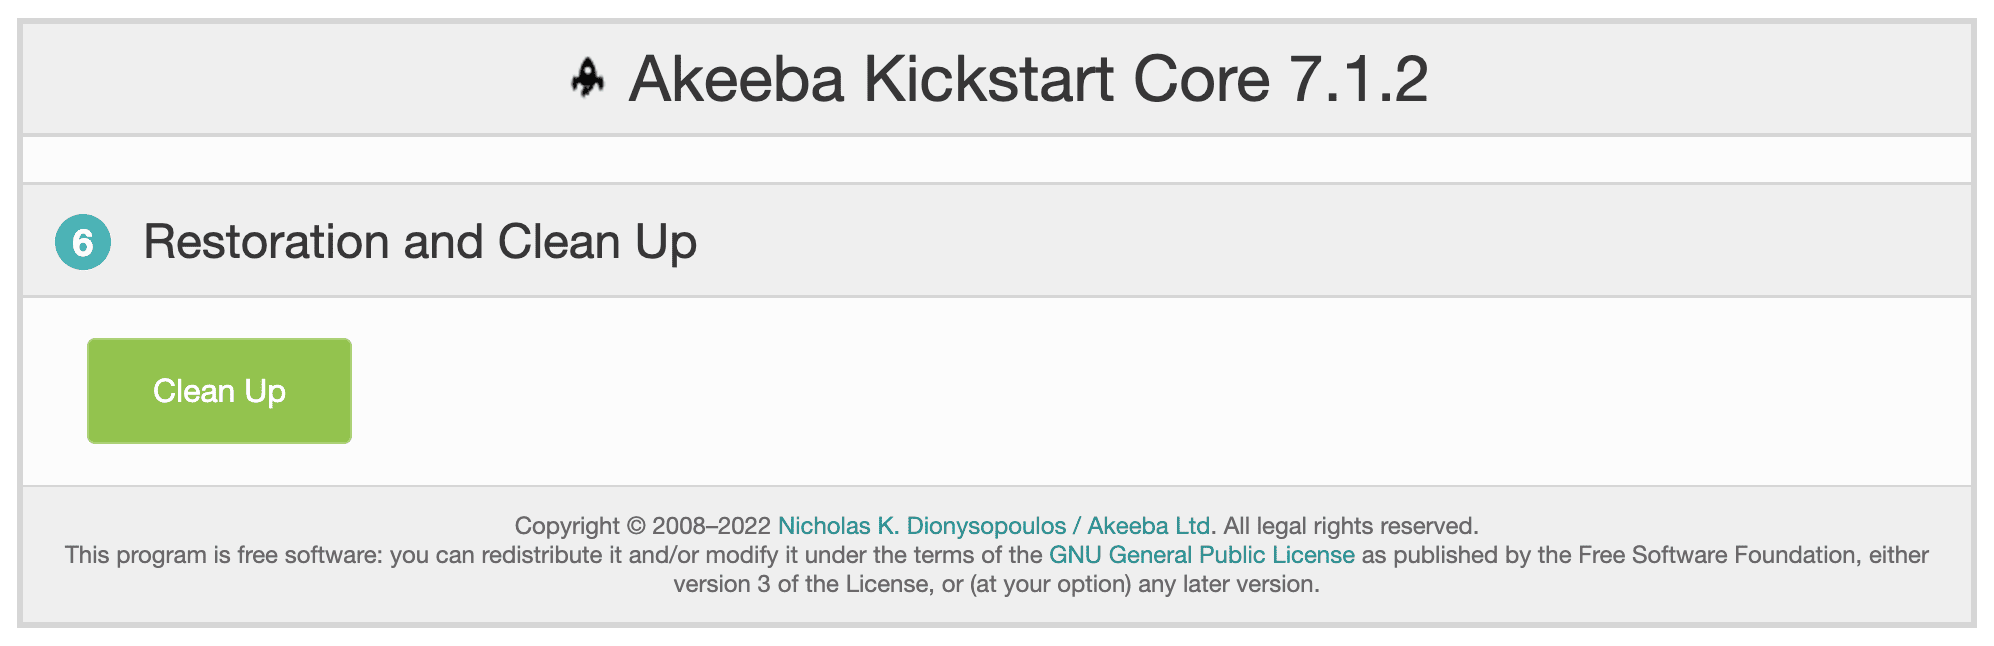
Task: Click the "Copyright © 2008–2022" footer text
Action: click(x=642, y=526)
